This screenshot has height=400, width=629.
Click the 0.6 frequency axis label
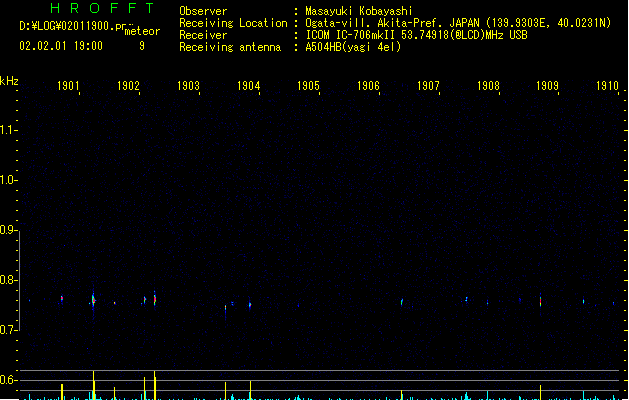8,380
